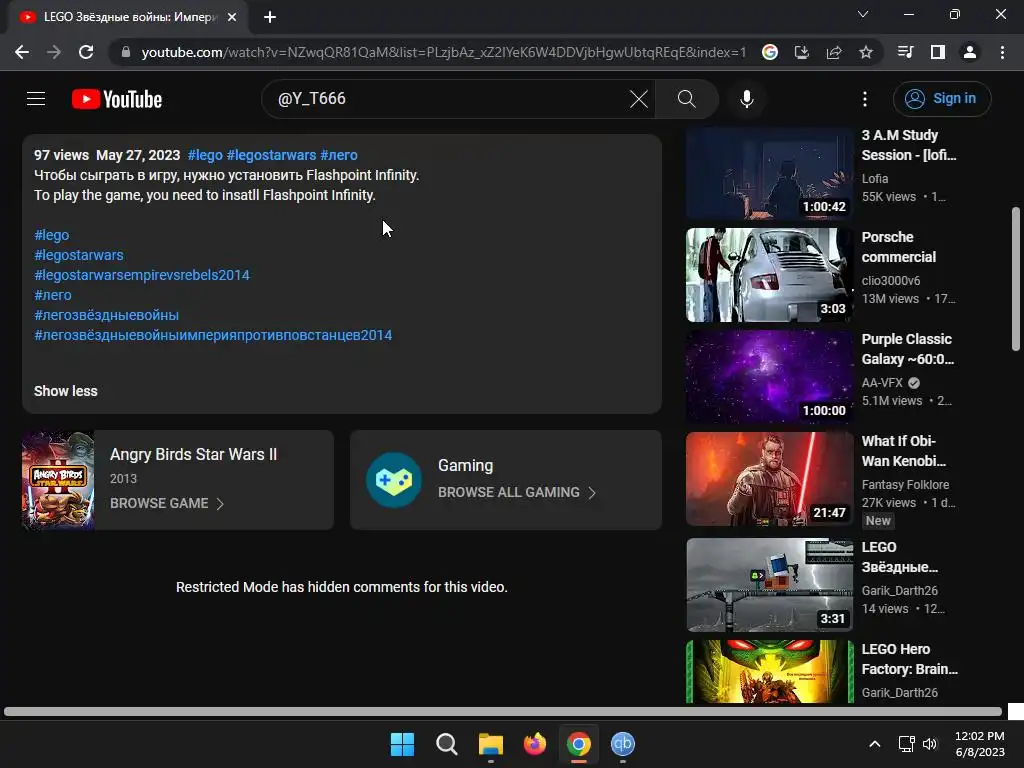Viewport: 1024px width, 768px height.
Task: Visit clio3000v6 channel name
Action: tap(891, 281)
